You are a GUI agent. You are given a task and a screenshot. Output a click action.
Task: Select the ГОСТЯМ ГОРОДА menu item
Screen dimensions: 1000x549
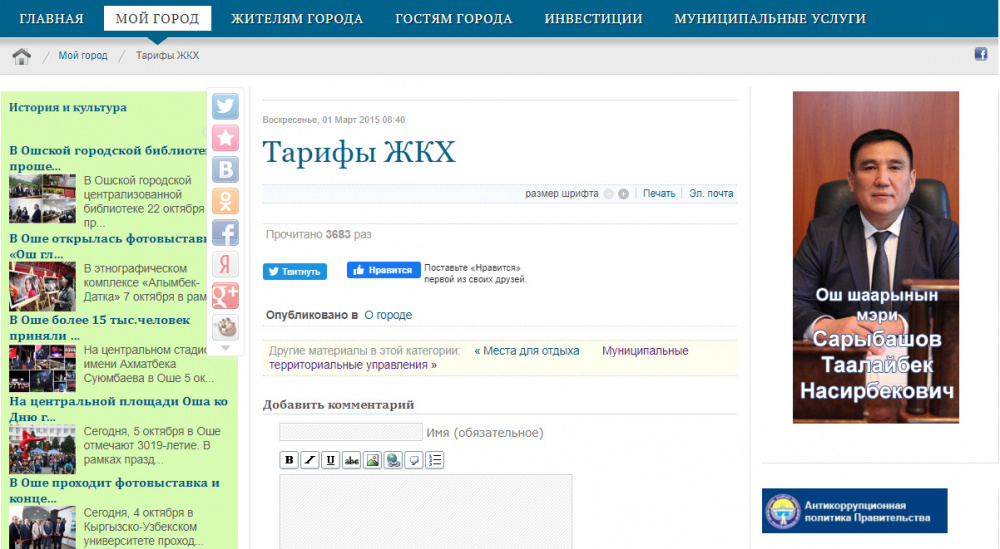pos(453,19)
